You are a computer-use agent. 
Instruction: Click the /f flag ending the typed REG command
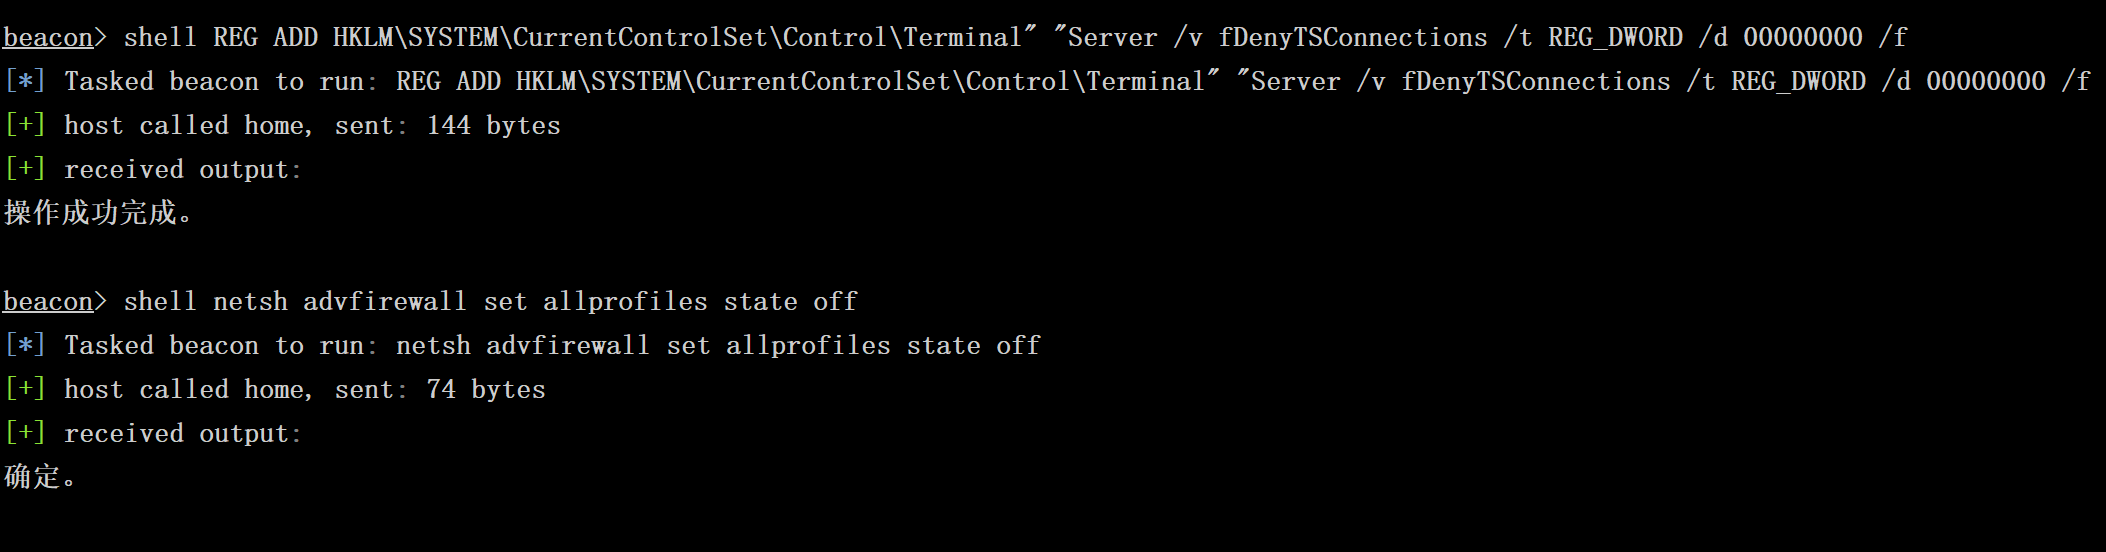(x=1893, y=38)
